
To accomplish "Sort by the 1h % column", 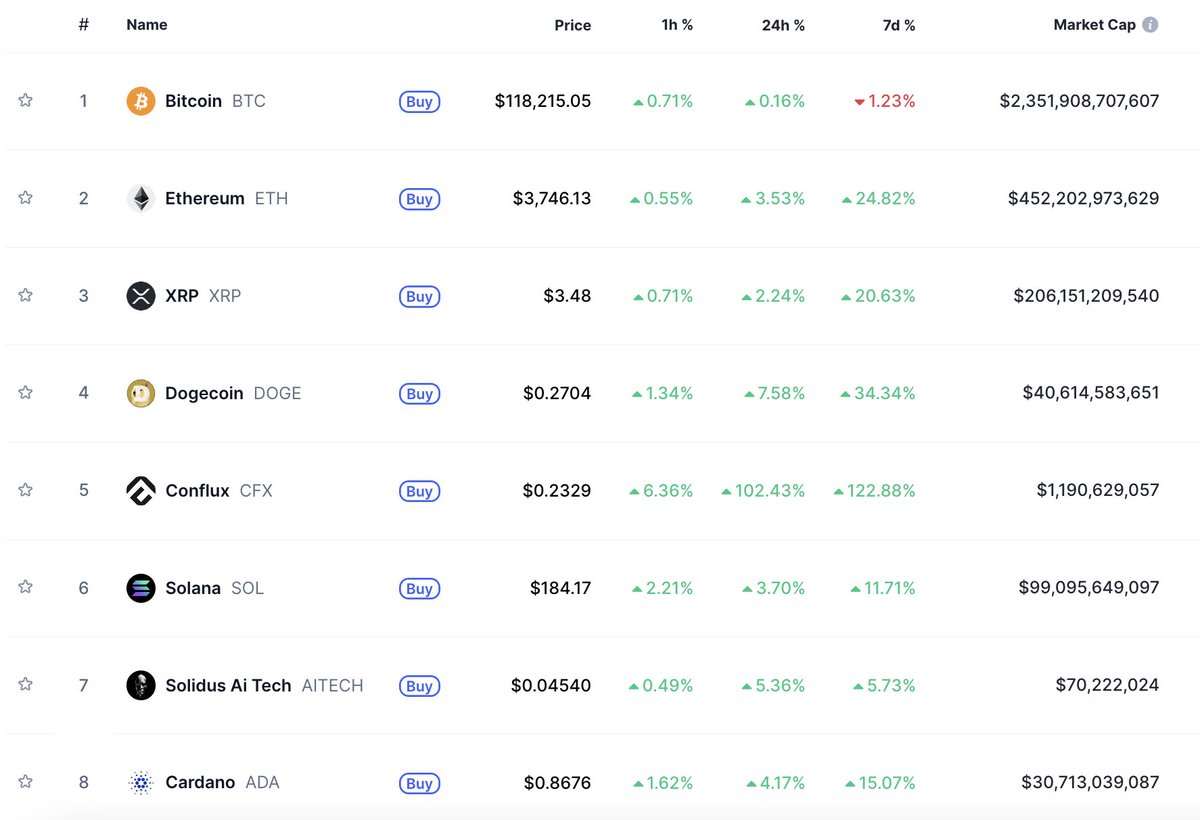I will (x=677, y=25).
